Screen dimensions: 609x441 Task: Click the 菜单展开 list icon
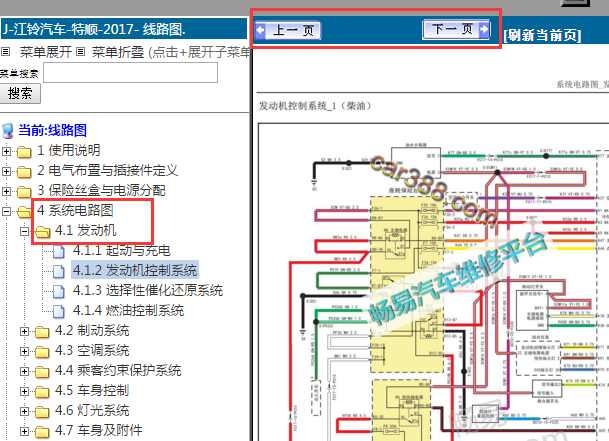[x=5, y=52]
